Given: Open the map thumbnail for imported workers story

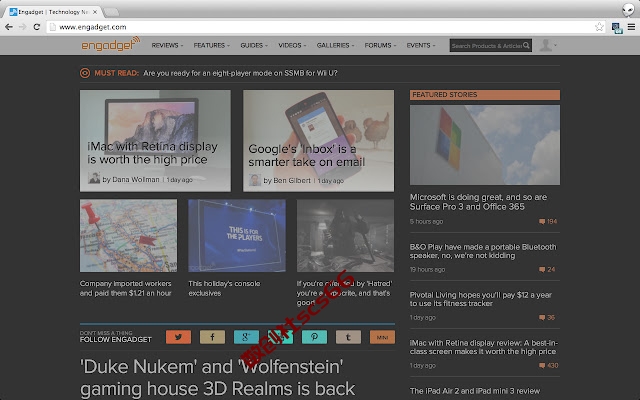Looking at the screenshot, I should (129, 236).
